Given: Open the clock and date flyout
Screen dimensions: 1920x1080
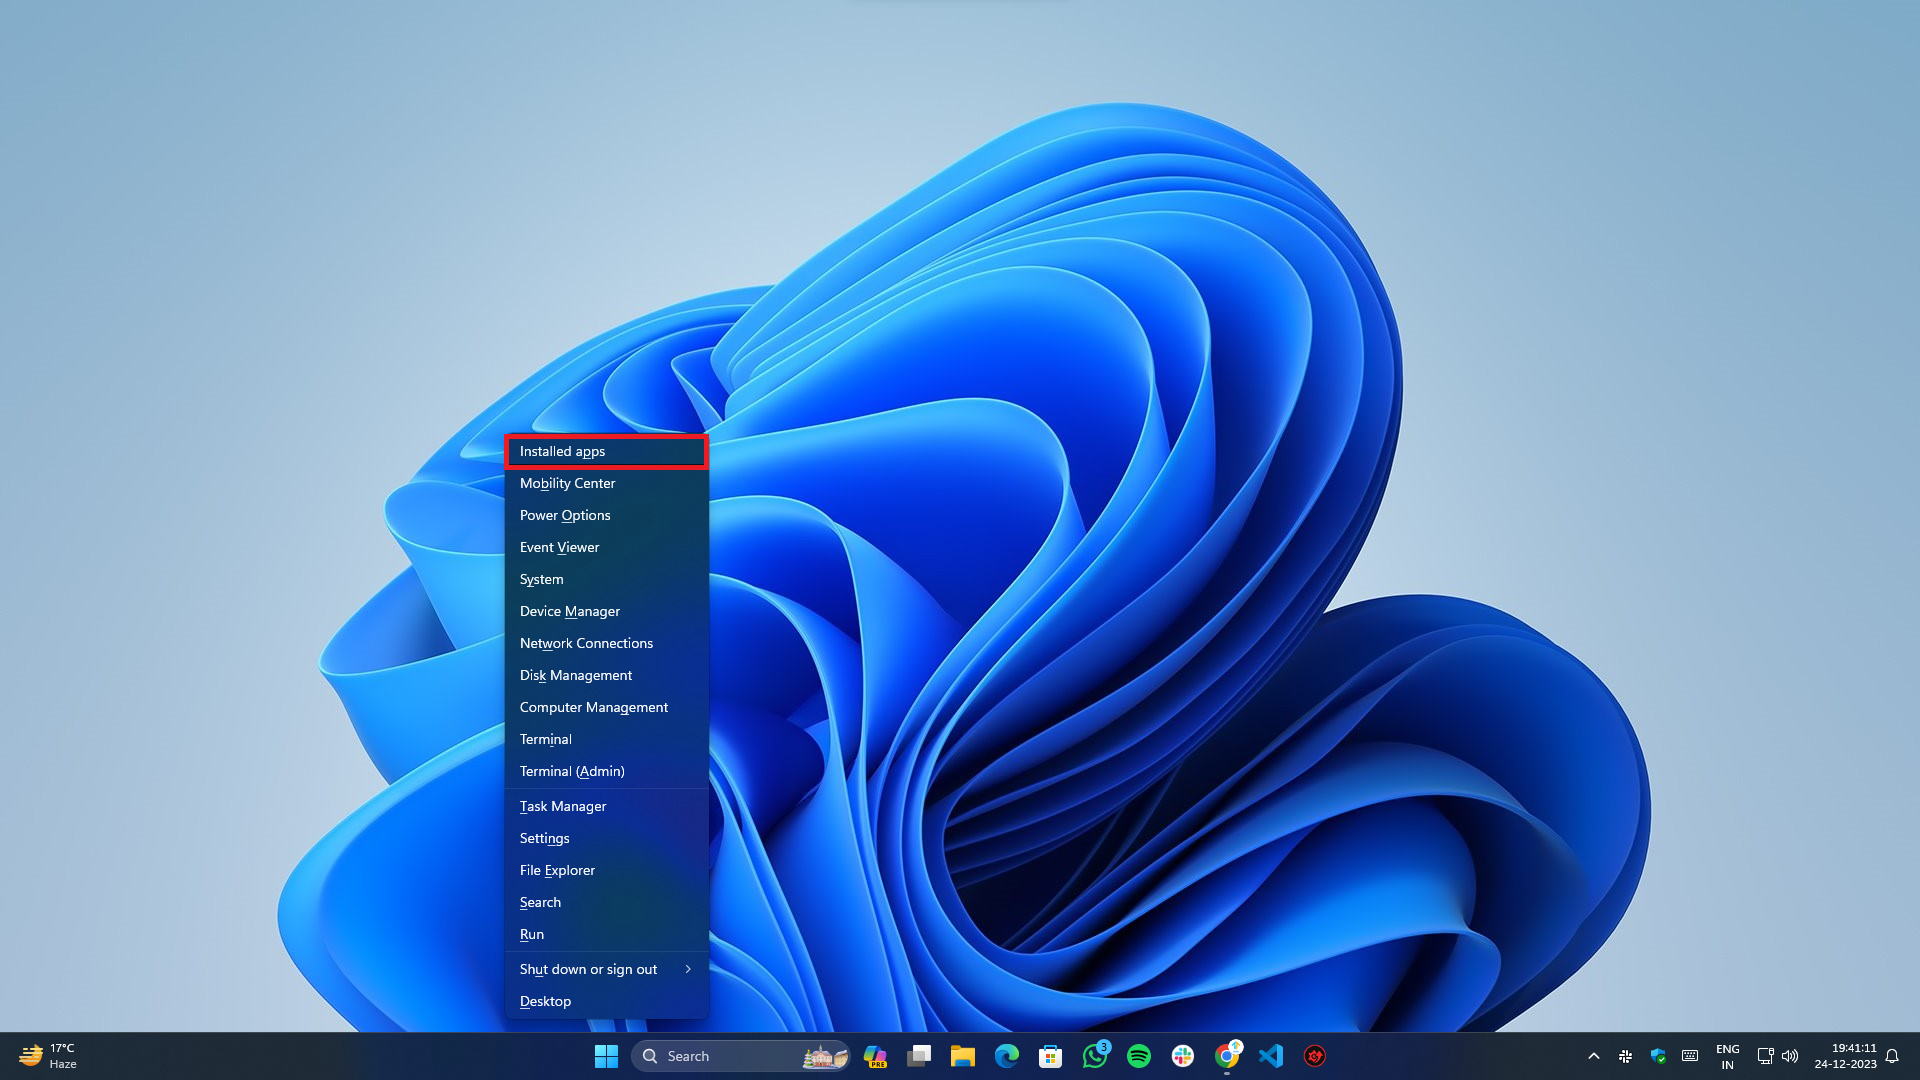Looking at the screenshot, I should click(1845, 1056).
